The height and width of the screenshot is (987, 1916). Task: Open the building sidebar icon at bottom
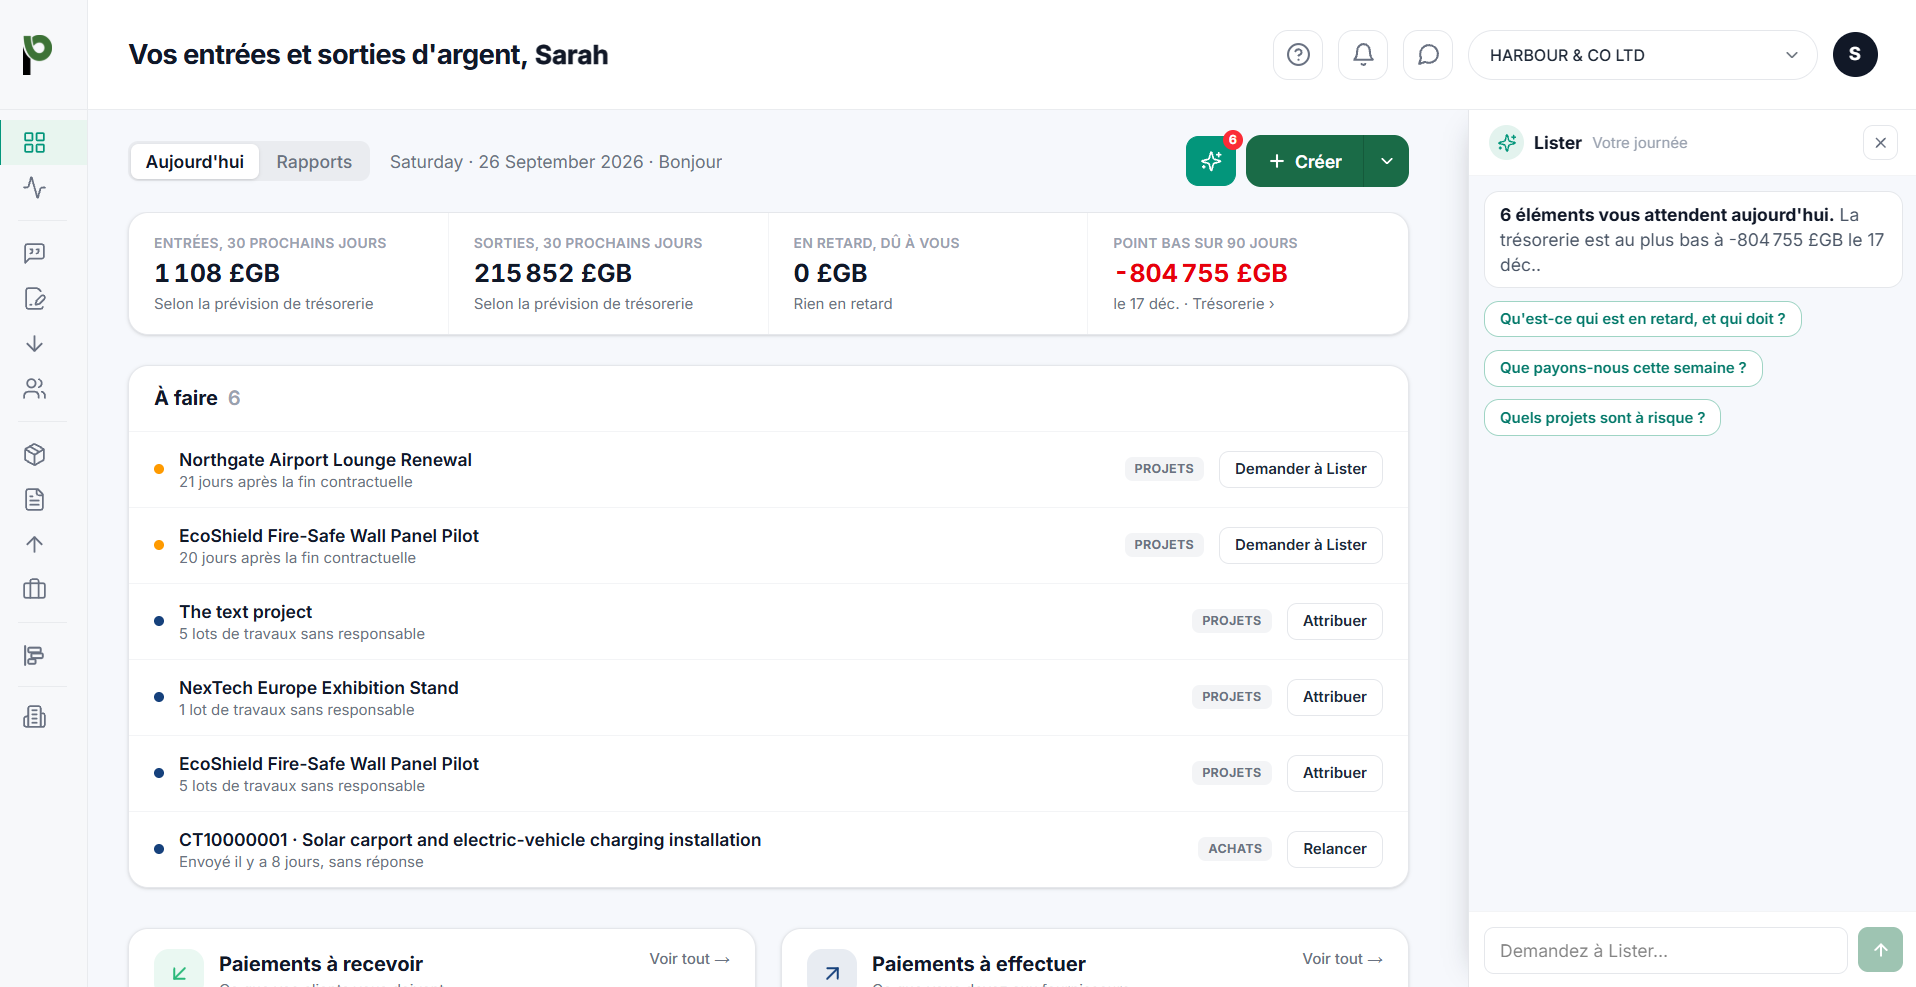[x=35, y=716]
